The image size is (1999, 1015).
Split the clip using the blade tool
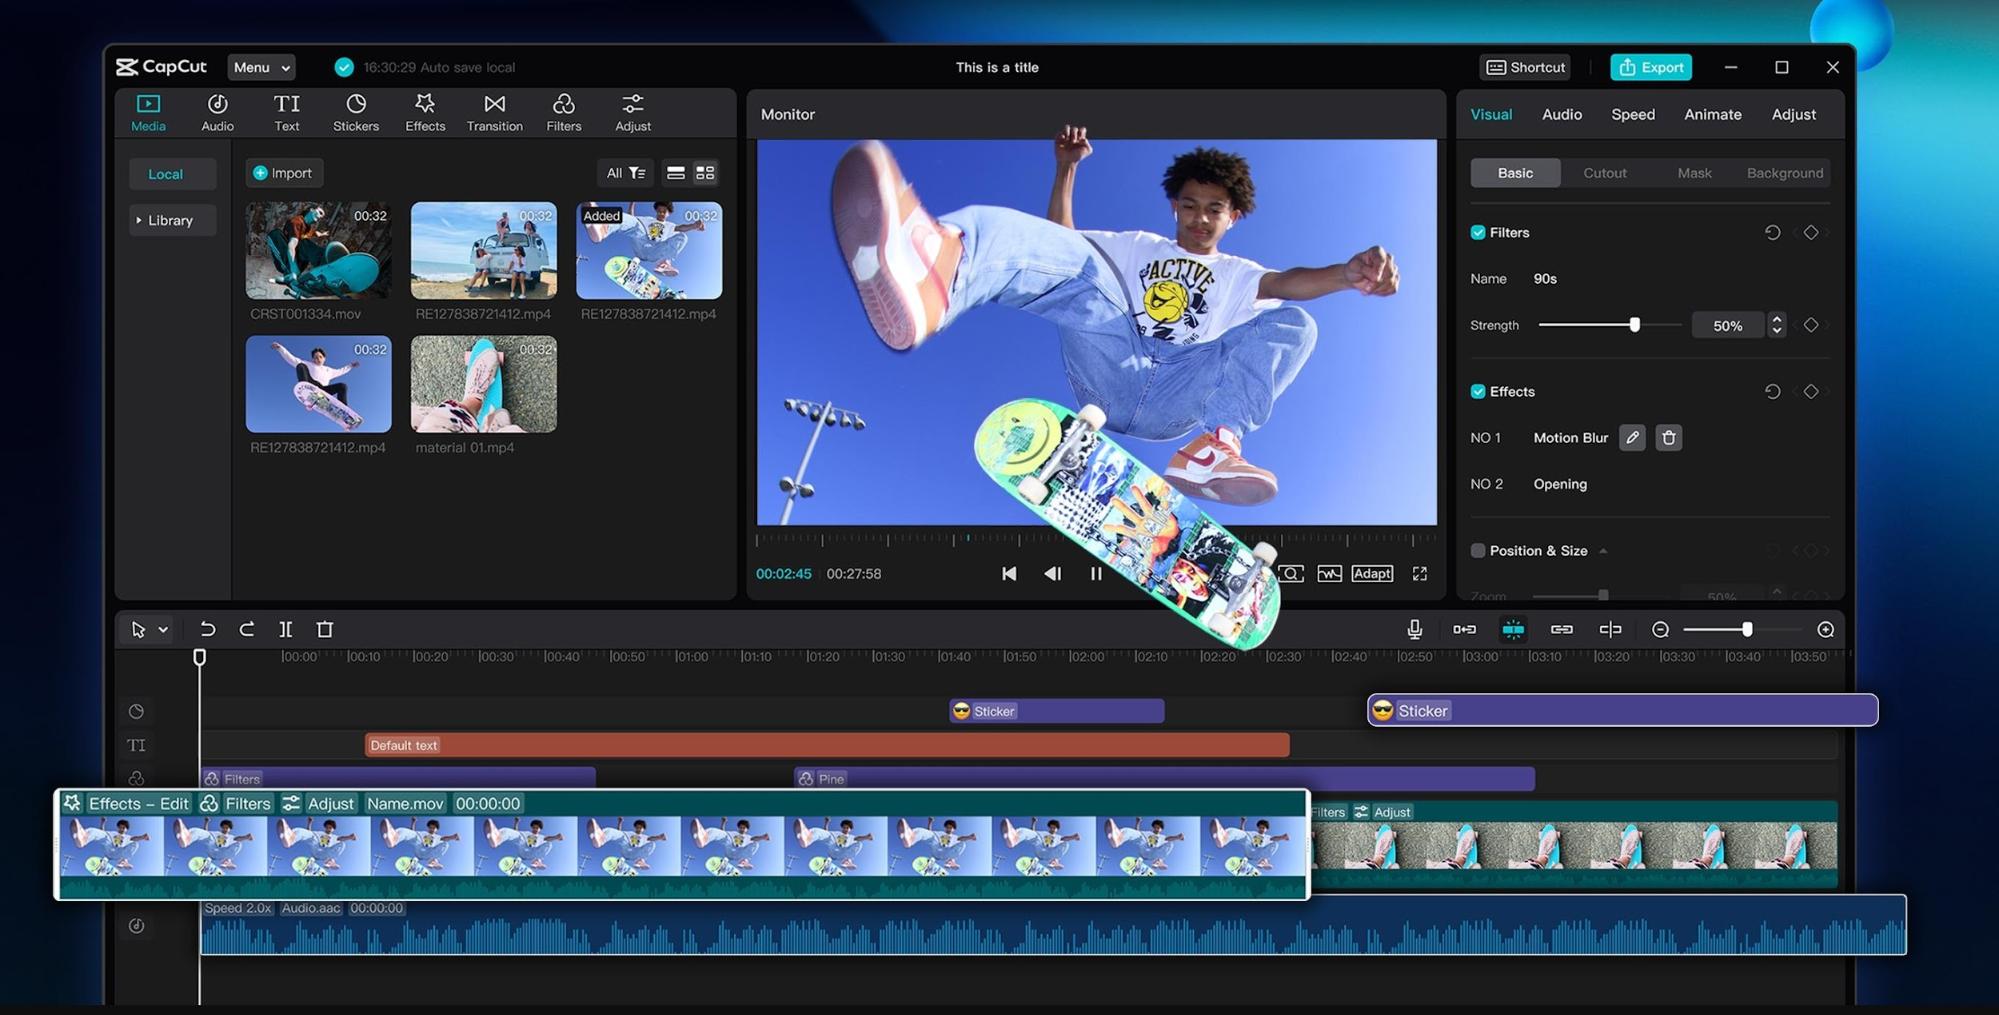click(285, 629)
